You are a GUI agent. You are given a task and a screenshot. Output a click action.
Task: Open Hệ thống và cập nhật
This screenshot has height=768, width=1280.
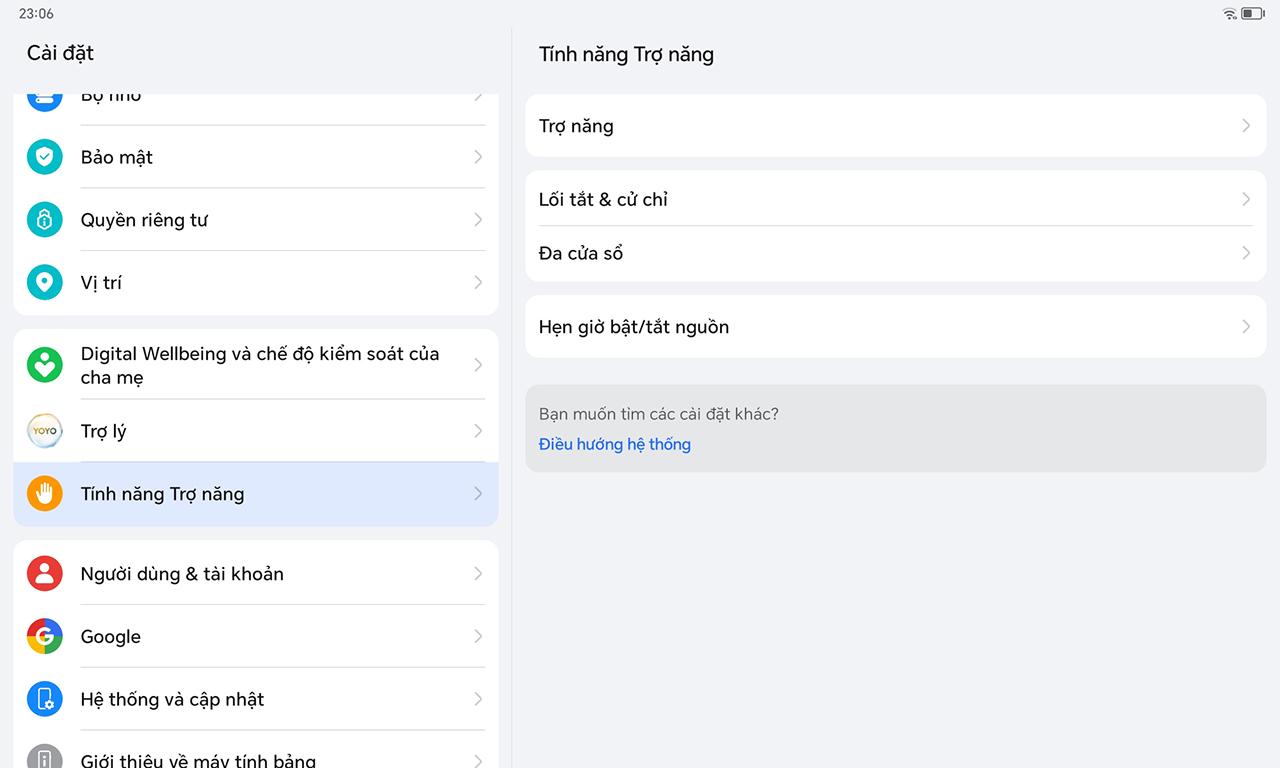click(255, 700)
